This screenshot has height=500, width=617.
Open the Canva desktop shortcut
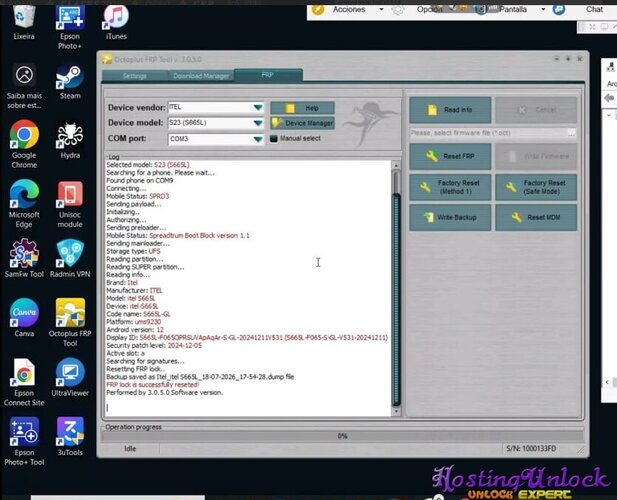(24, 318)
